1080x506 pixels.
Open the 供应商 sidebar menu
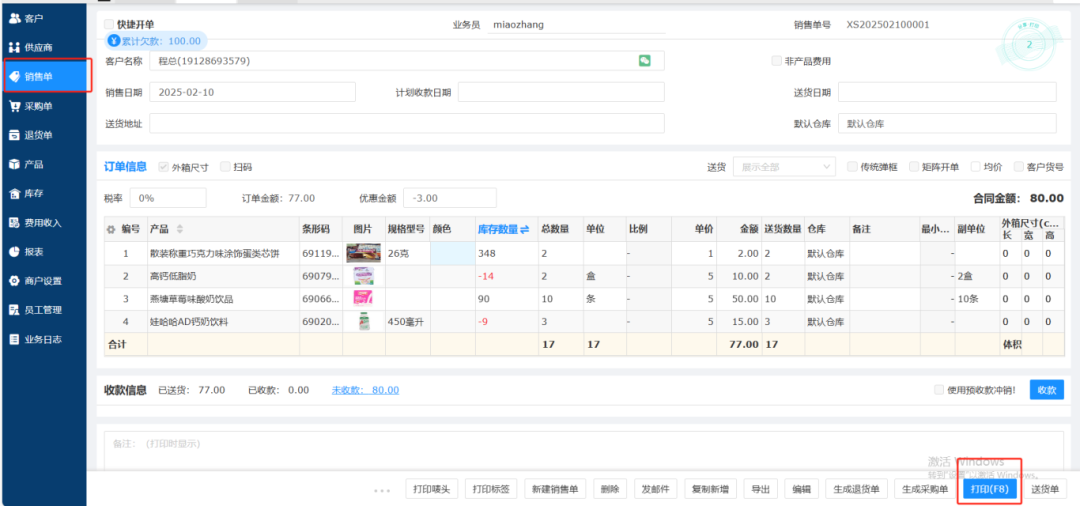pyautogui.click(x=44, y=48)
